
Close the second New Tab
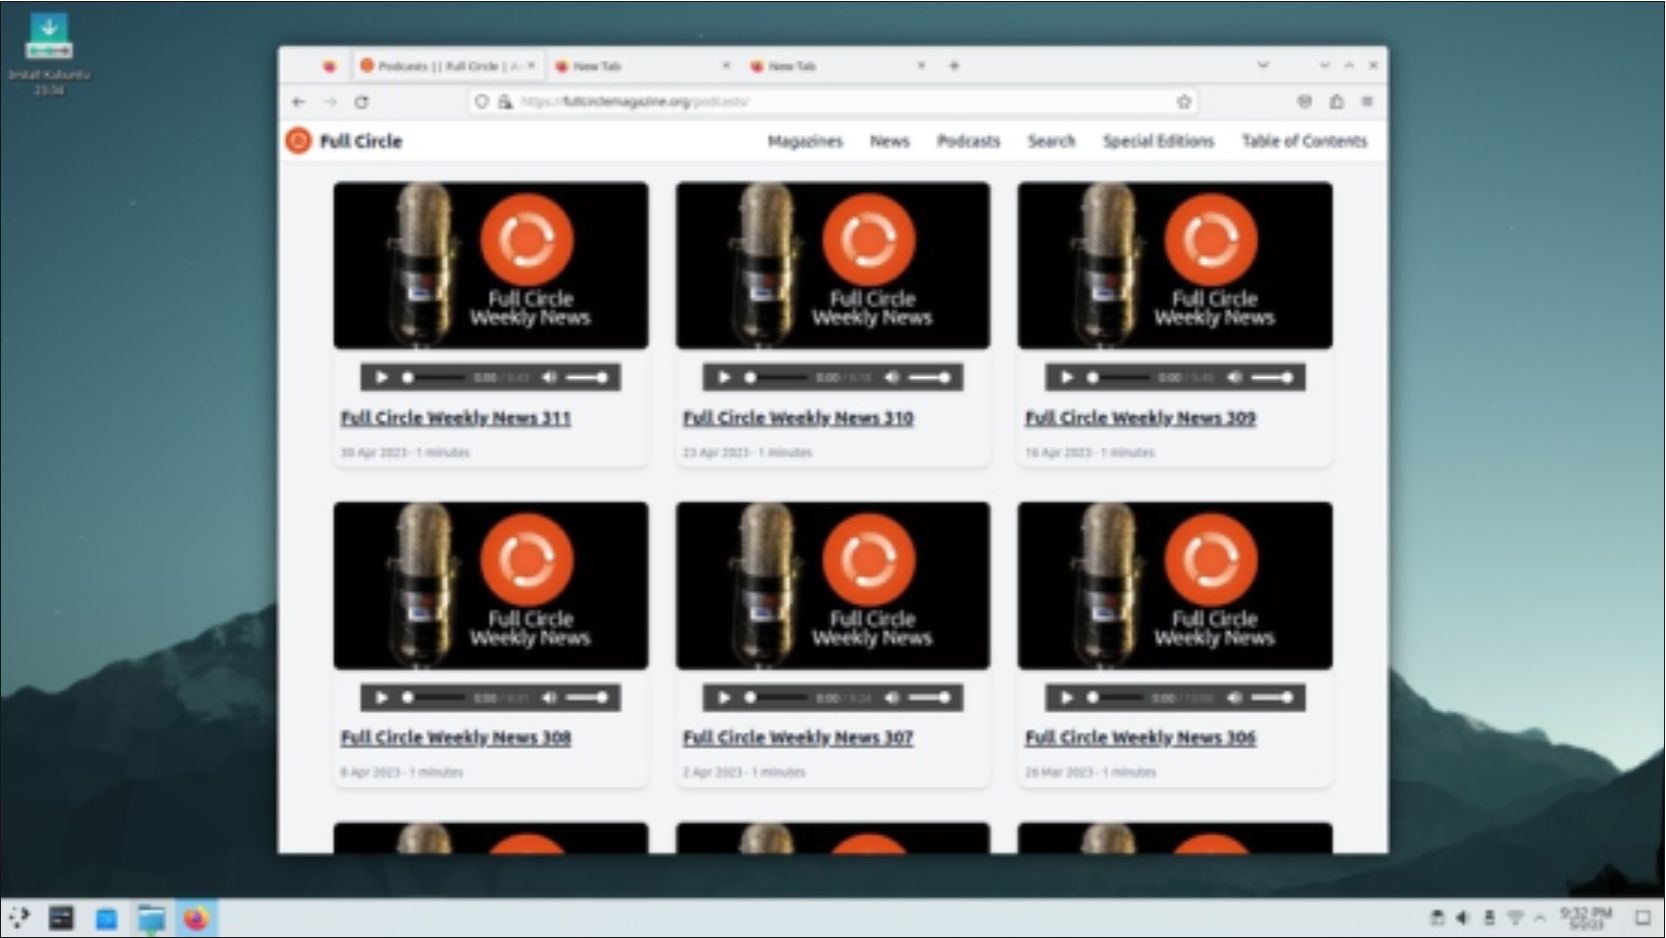[x=921, y=66]
